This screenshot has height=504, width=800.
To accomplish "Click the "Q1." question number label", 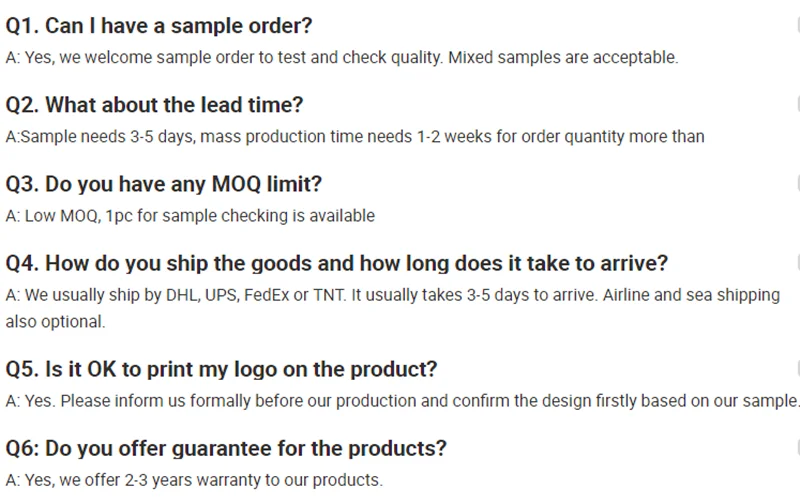I will [22, 26].
